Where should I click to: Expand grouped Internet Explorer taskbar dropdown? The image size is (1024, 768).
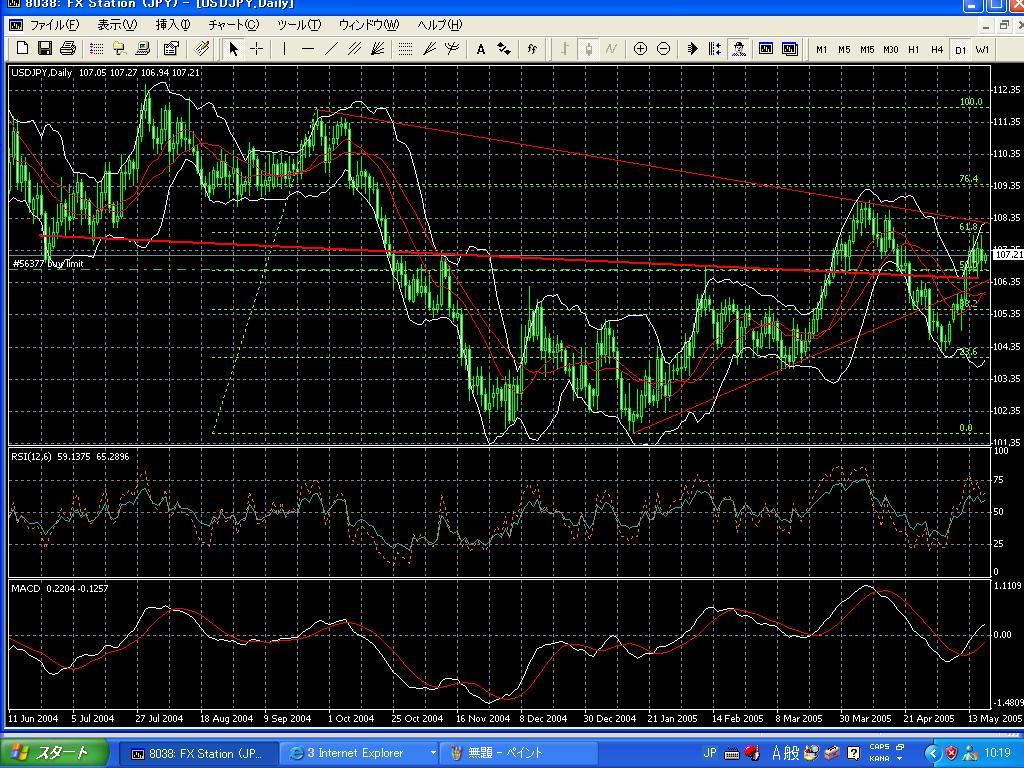(x=433, y=753)
